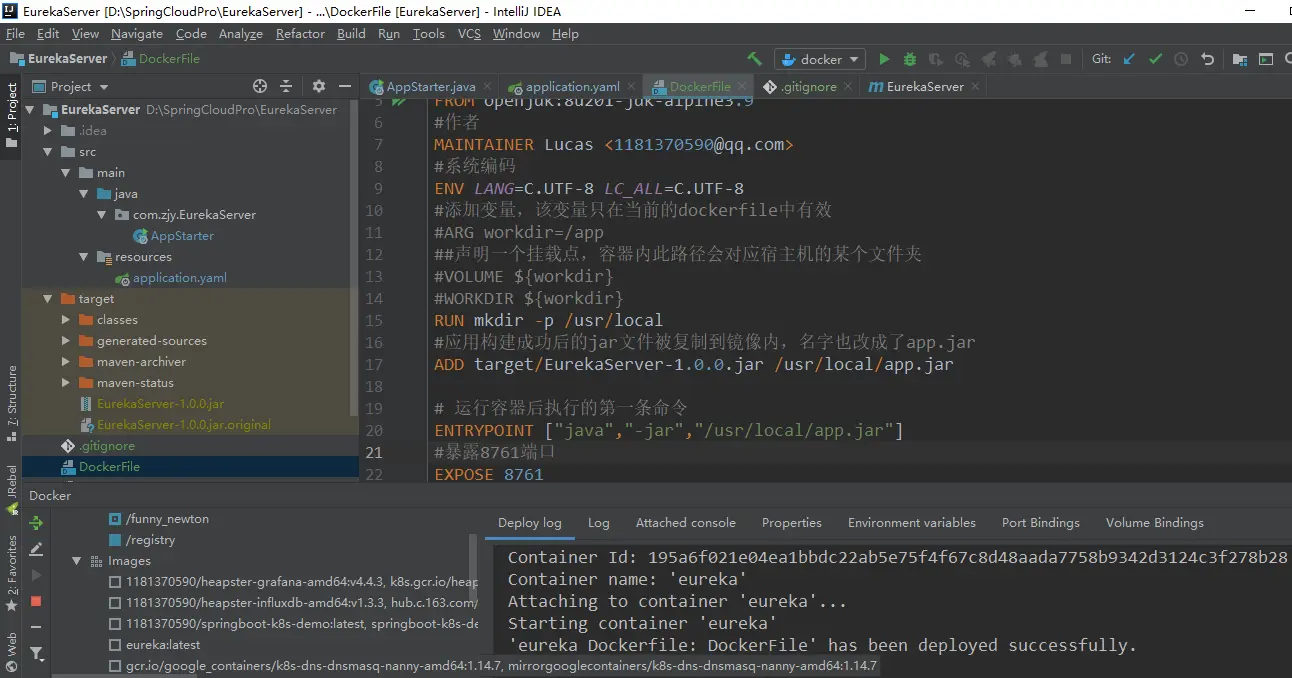Open the Project Structure icon

click(1240, 59)
